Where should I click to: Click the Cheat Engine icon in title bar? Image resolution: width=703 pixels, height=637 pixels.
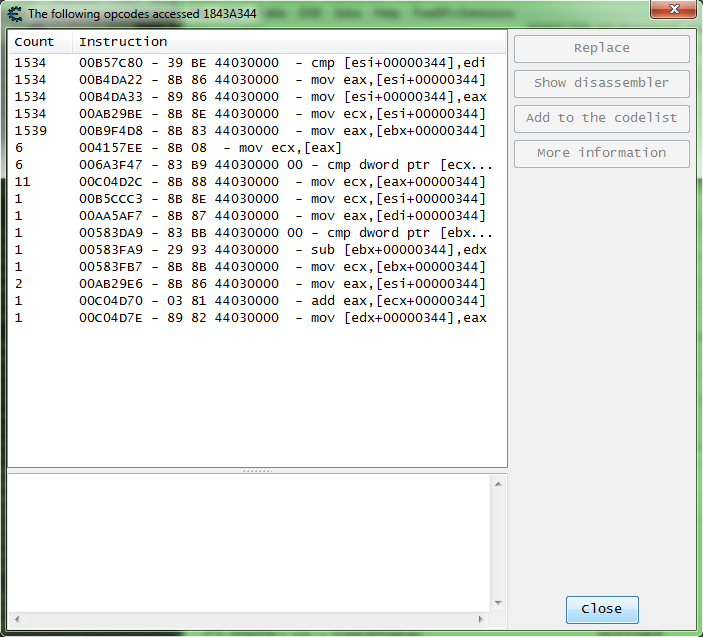coord(15,14)
